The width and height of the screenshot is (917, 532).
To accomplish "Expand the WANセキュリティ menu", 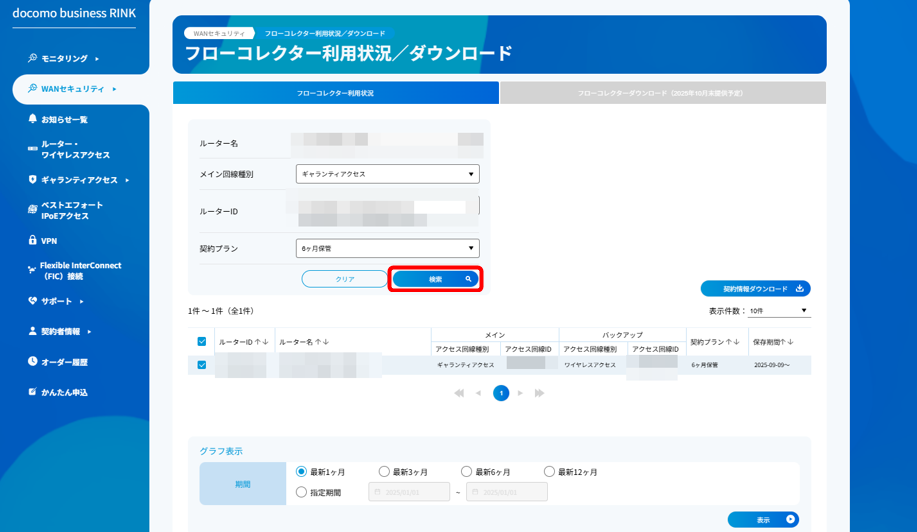I will tap(114, 89).
